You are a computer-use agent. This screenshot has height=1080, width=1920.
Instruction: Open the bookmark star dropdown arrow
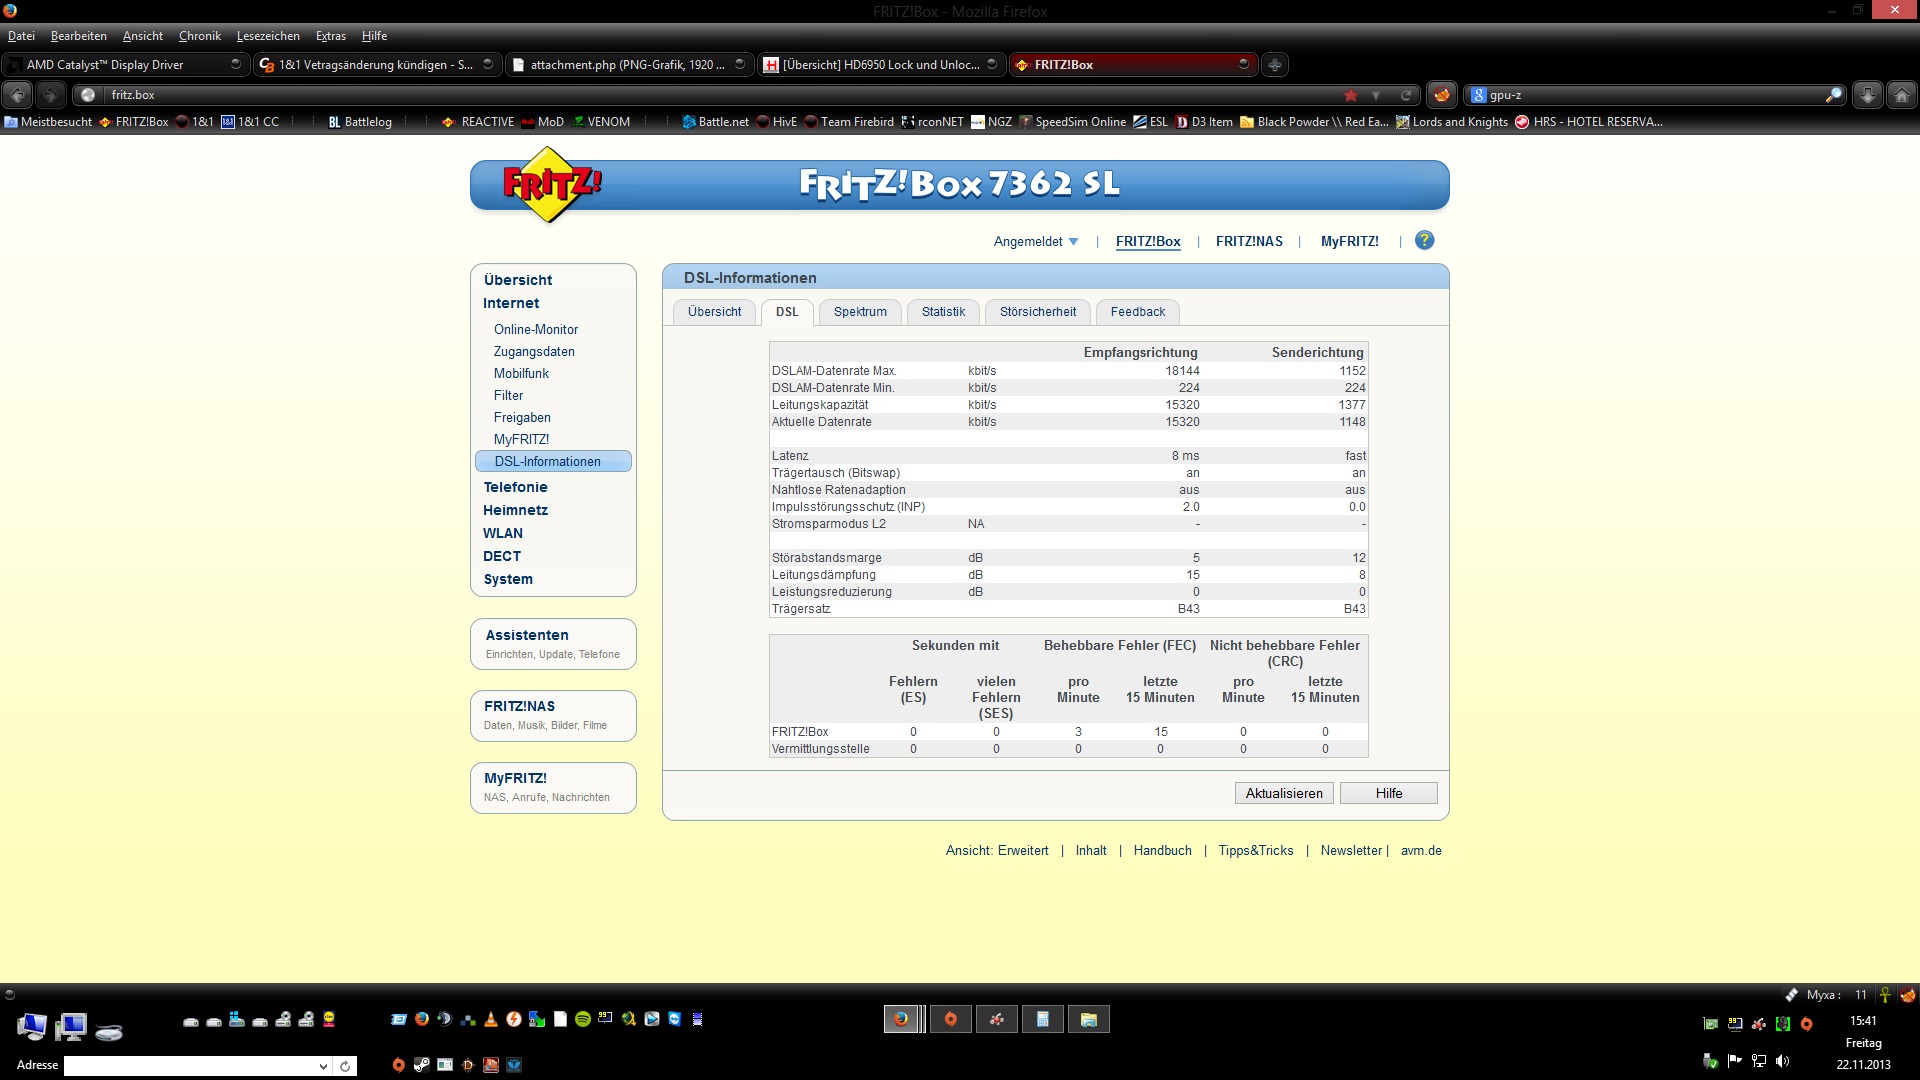coord(1376,95)
